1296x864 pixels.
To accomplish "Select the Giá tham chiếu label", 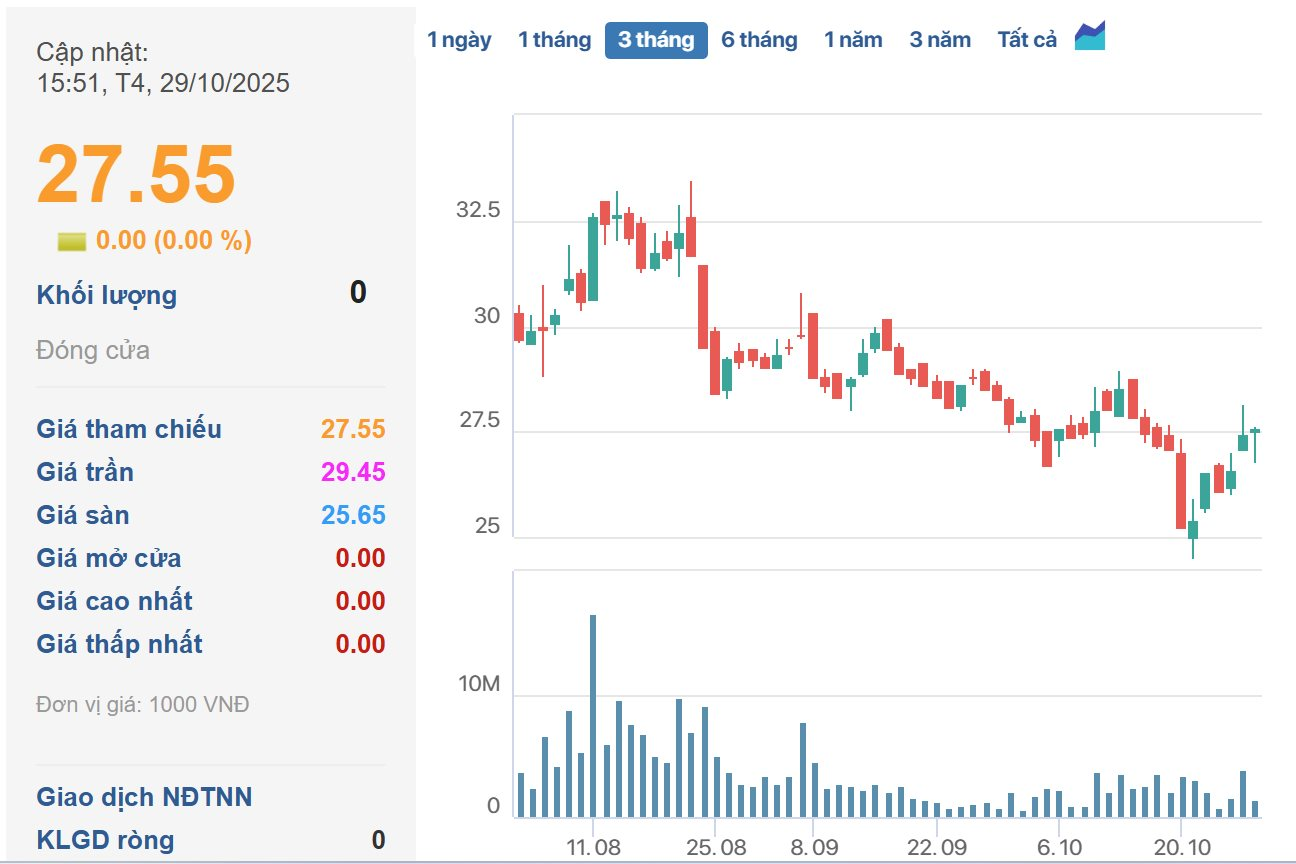I will [x=129, y=429].
